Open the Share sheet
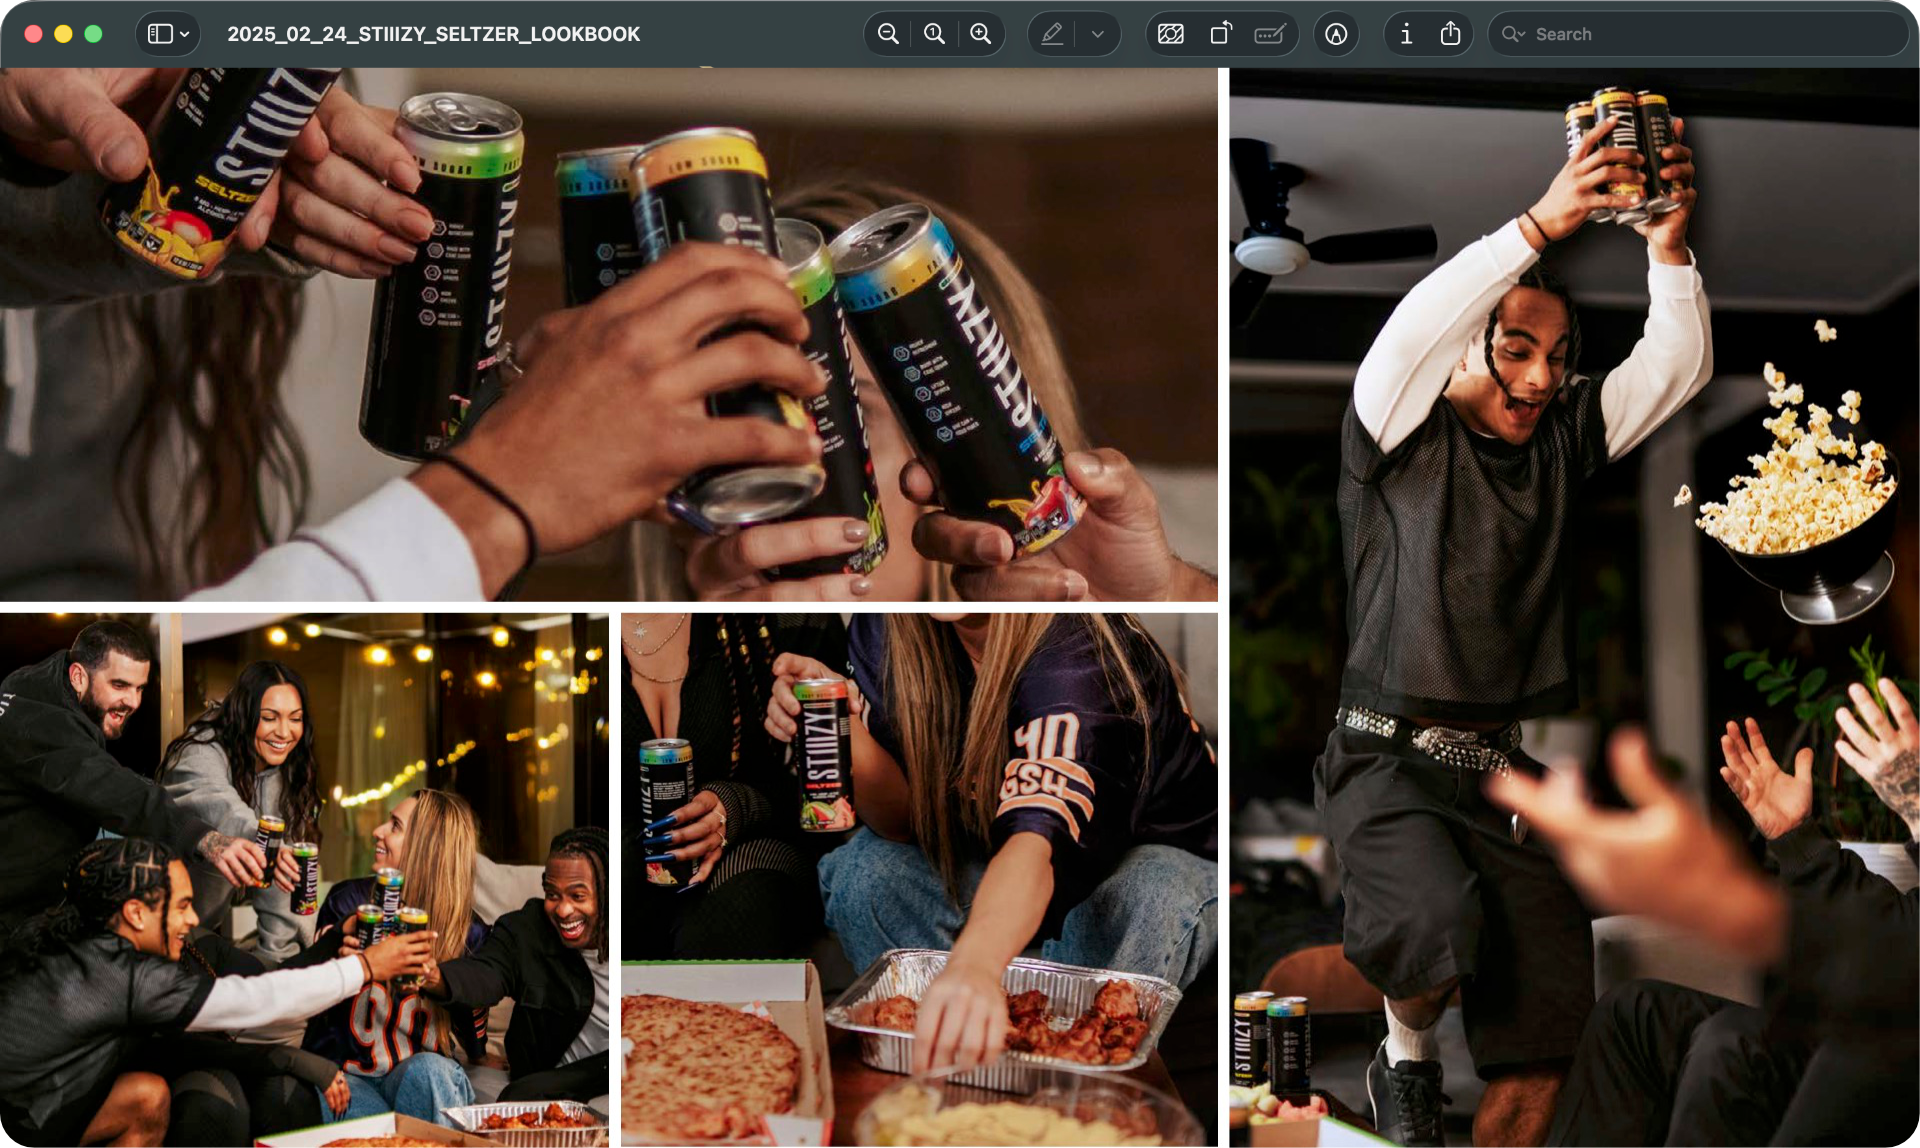Viewport: 1920px width, 1148px height. [x=1452, y=33]
